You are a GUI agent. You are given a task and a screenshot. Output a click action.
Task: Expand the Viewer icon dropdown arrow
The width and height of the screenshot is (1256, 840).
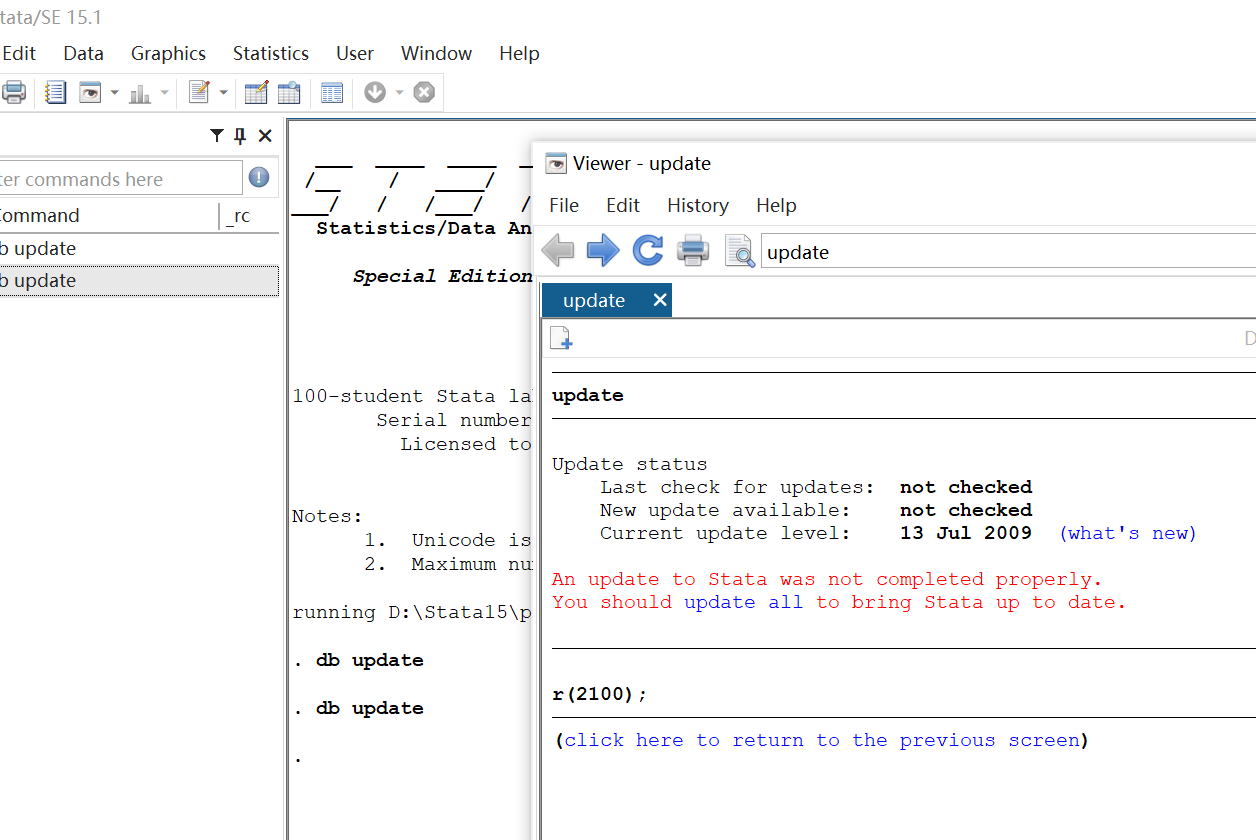[114, 93]
